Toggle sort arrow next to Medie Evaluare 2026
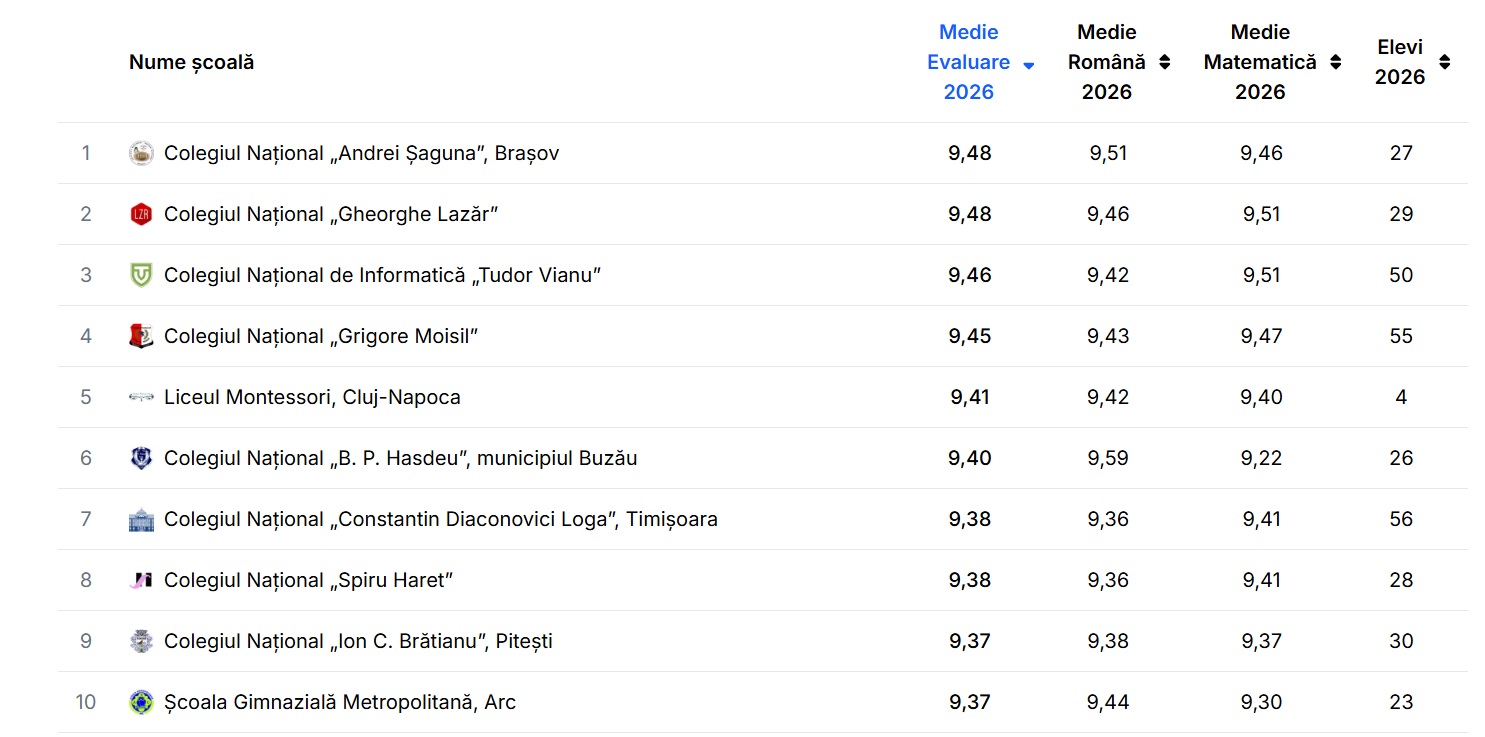 pos(1028,65)
